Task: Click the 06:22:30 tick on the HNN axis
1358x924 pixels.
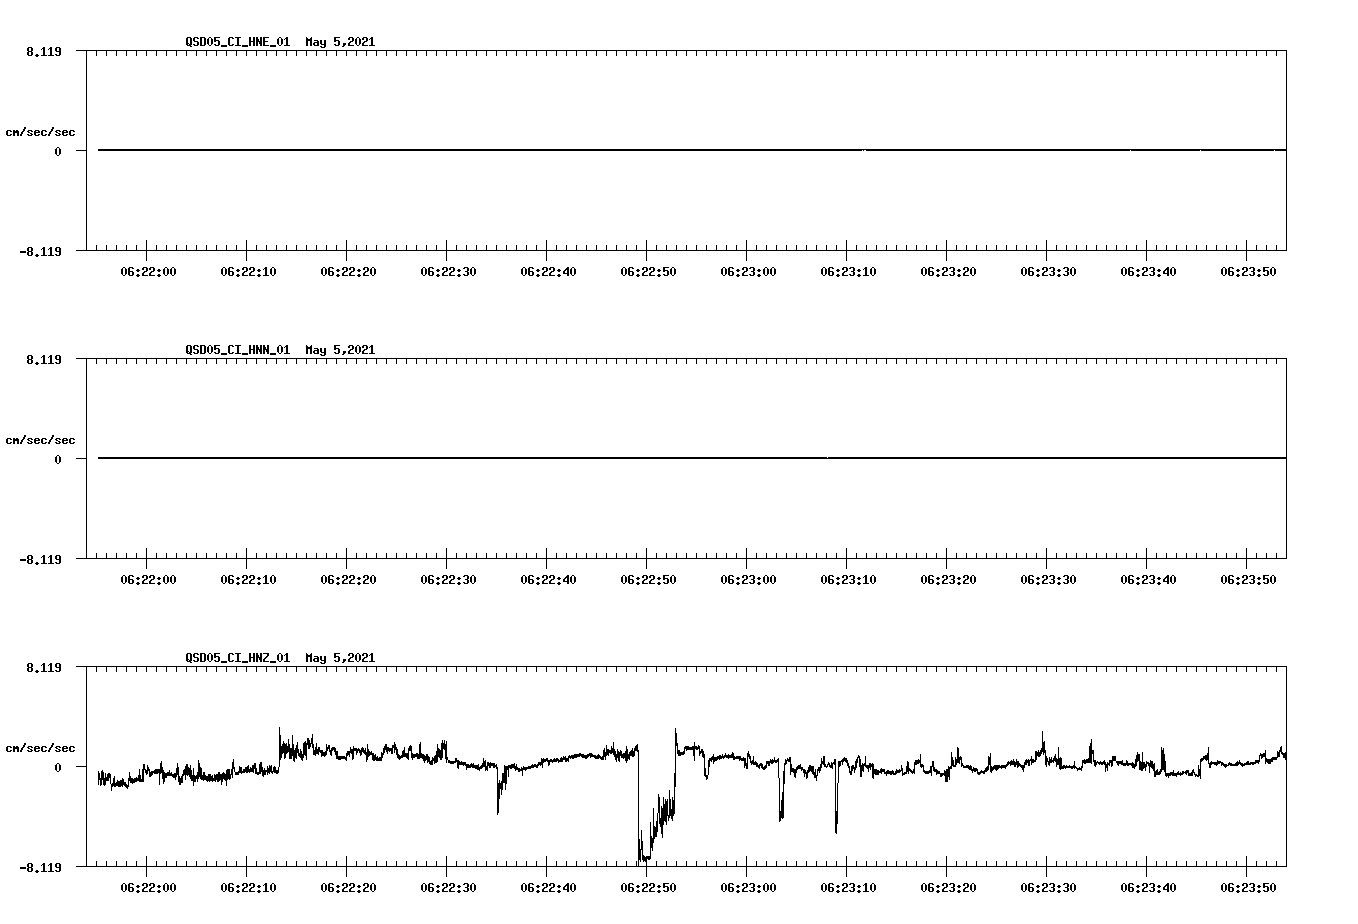Action: [x=447, y=578]
